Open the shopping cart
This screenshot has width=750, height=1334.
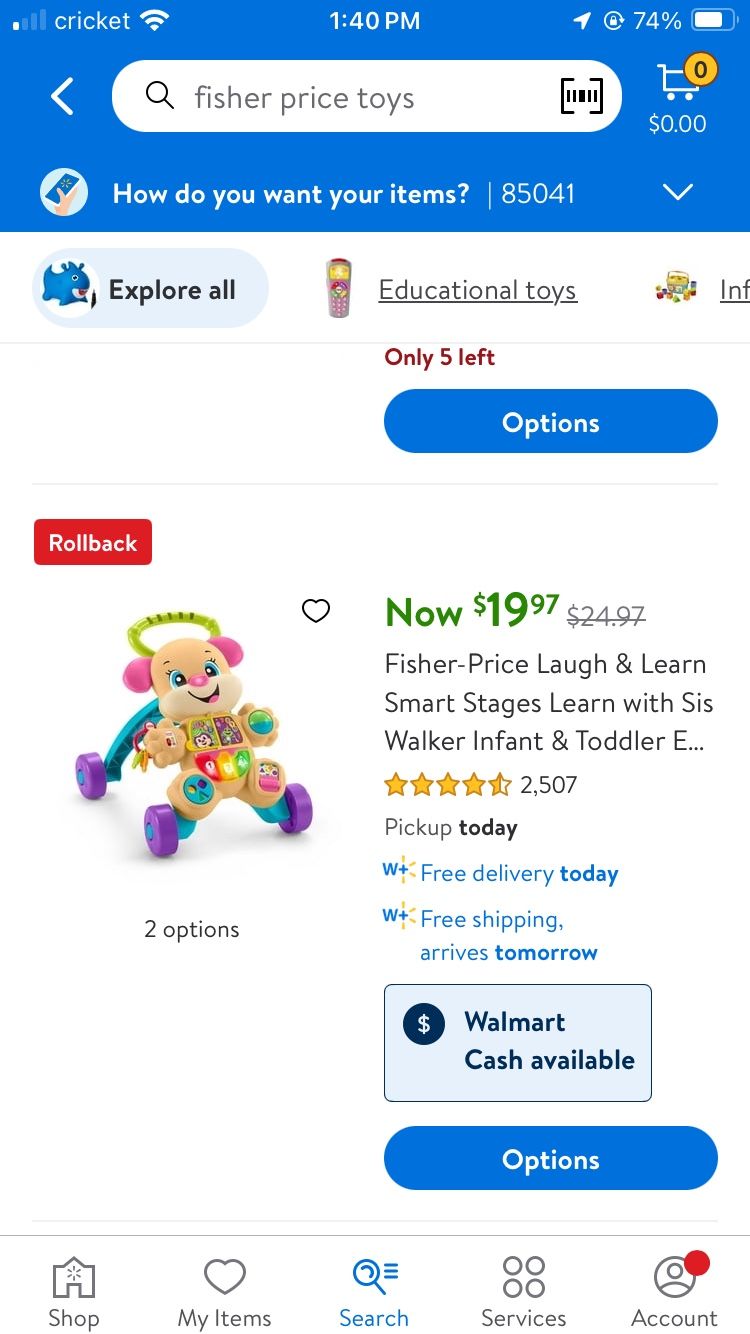tap(678, 87)
